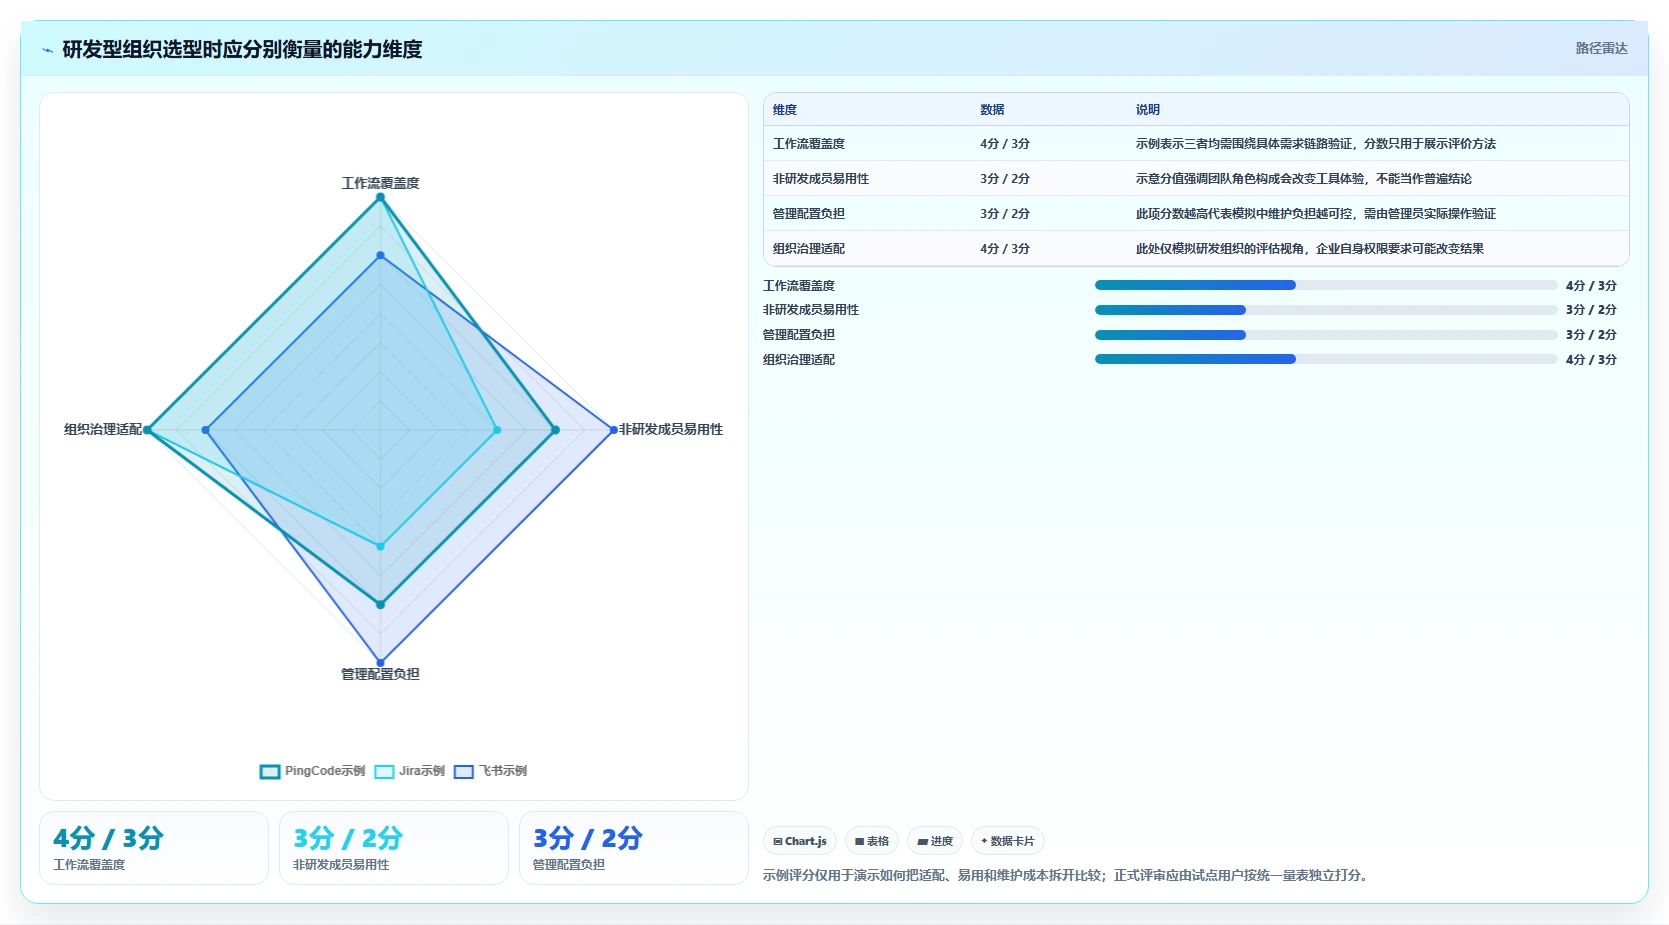This screenshot has width=1669, height=925.
Task: Click 飞书示例 data point on 非研发成员易用性 axis
Action: click(x=614, y=430)
